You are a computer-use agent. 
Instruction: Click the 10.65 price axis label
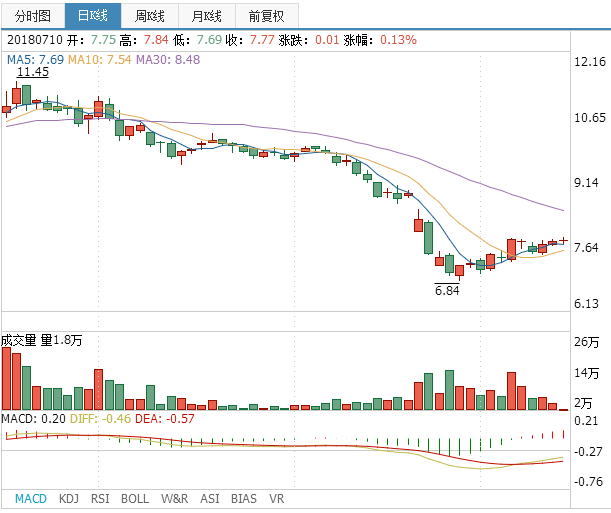tap(590, 118)
